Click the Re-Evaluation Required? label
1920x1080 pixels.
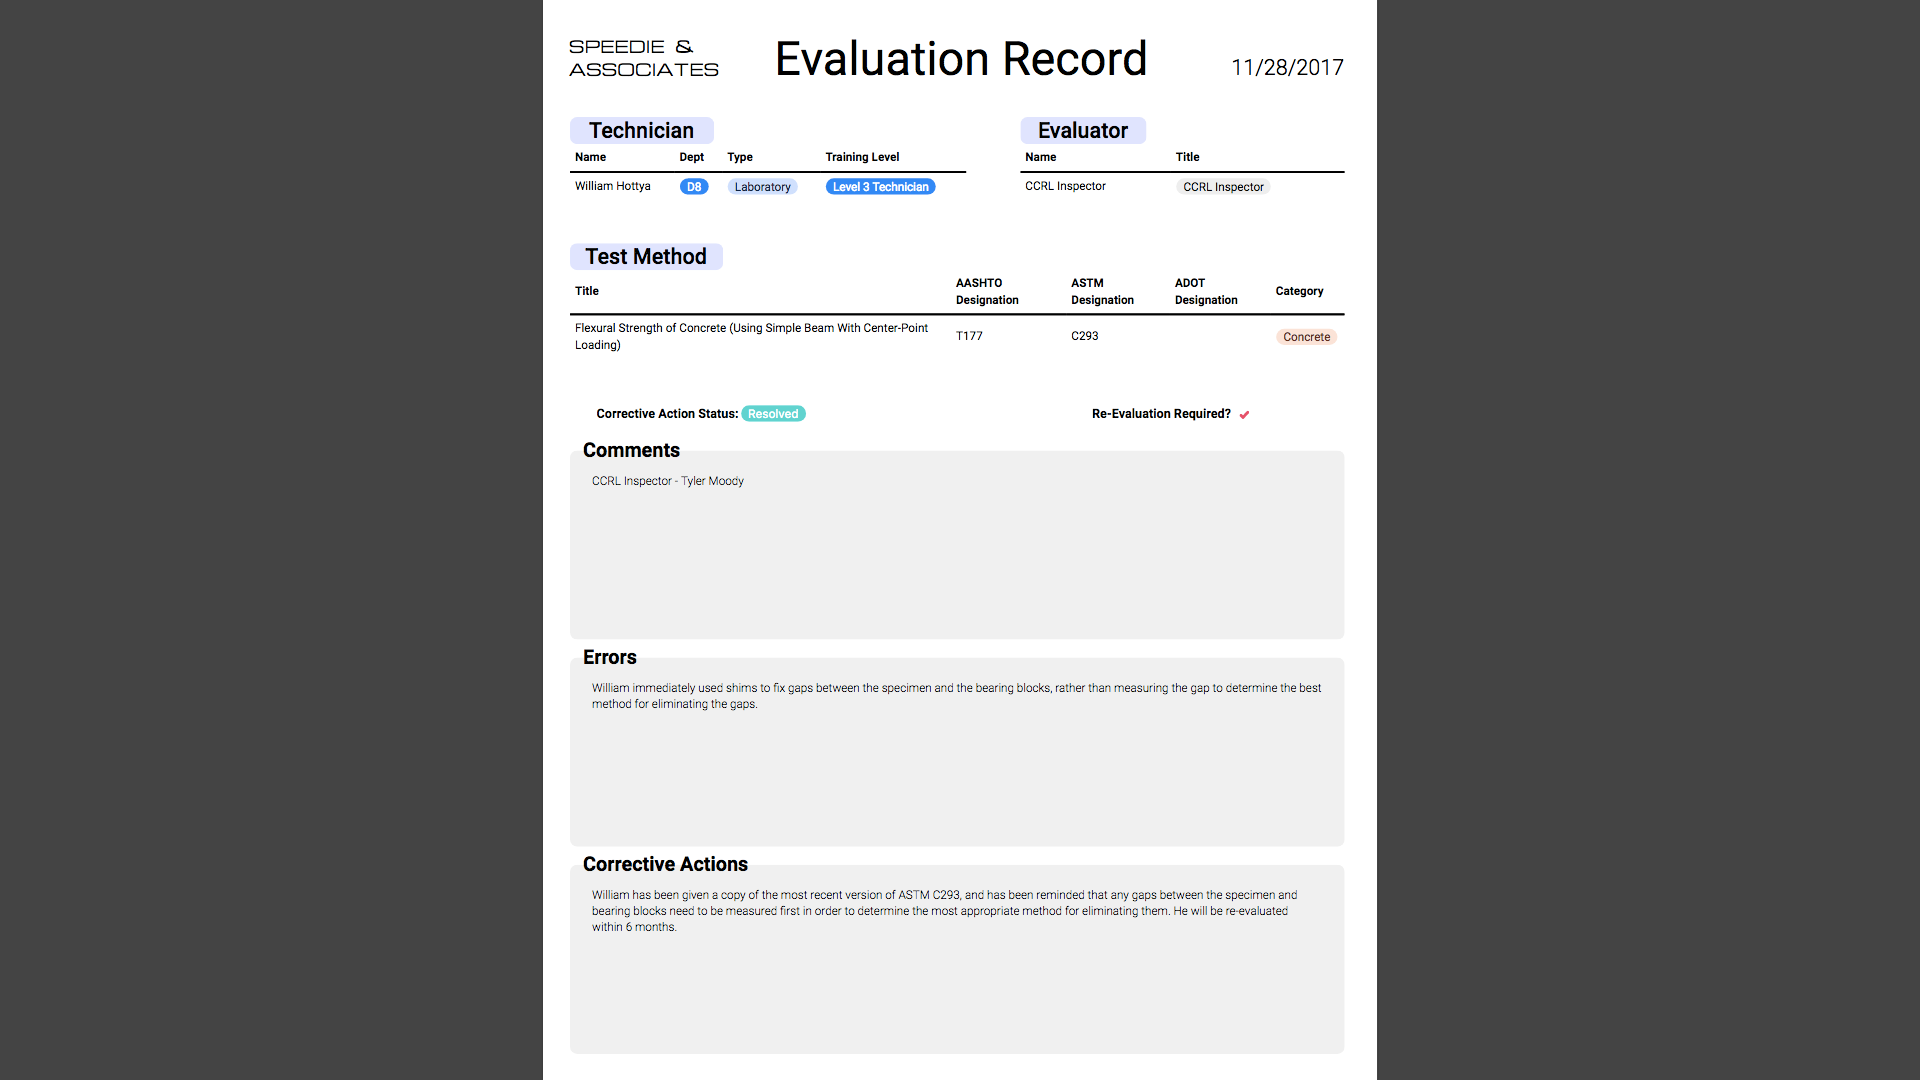[x=1161, y=414]
